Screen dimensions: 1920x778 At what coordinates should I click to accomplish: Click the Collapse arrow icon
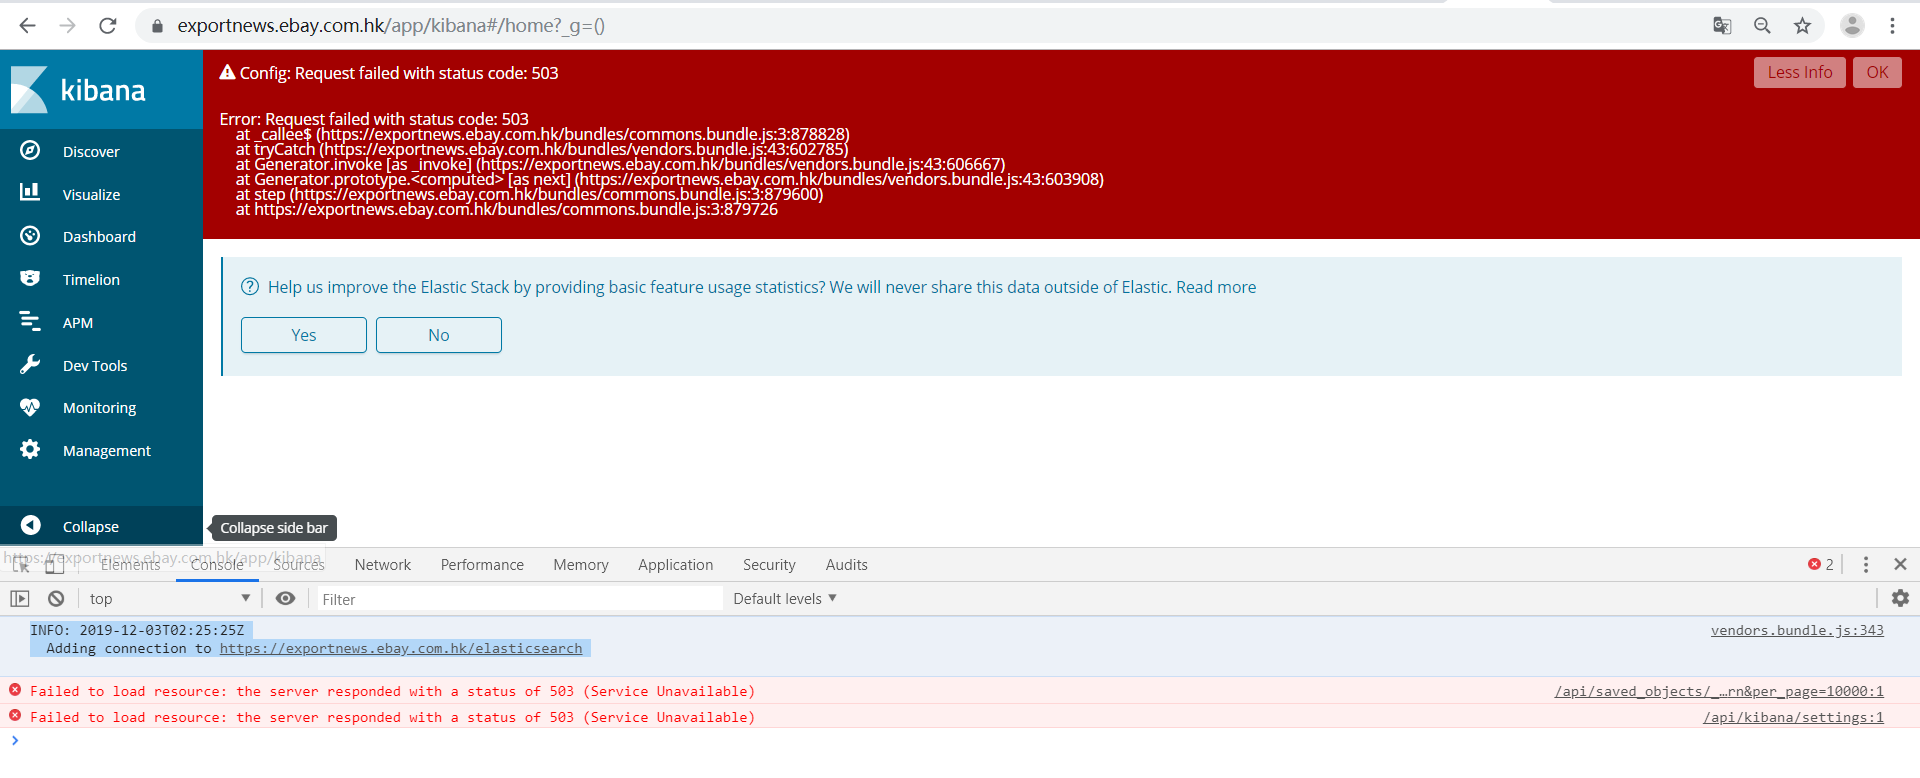click(31, 526)
